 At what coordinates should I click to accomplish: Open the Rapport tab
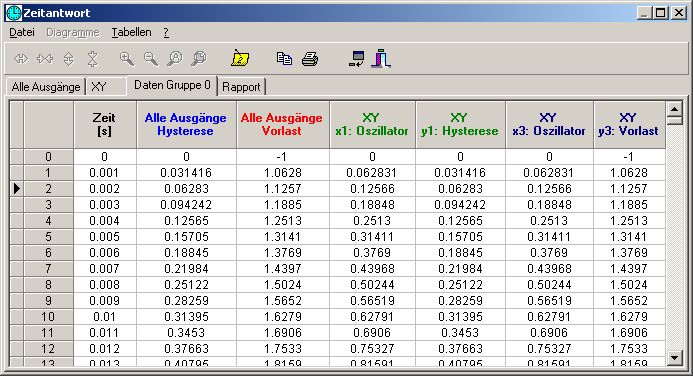pos(241,87)
